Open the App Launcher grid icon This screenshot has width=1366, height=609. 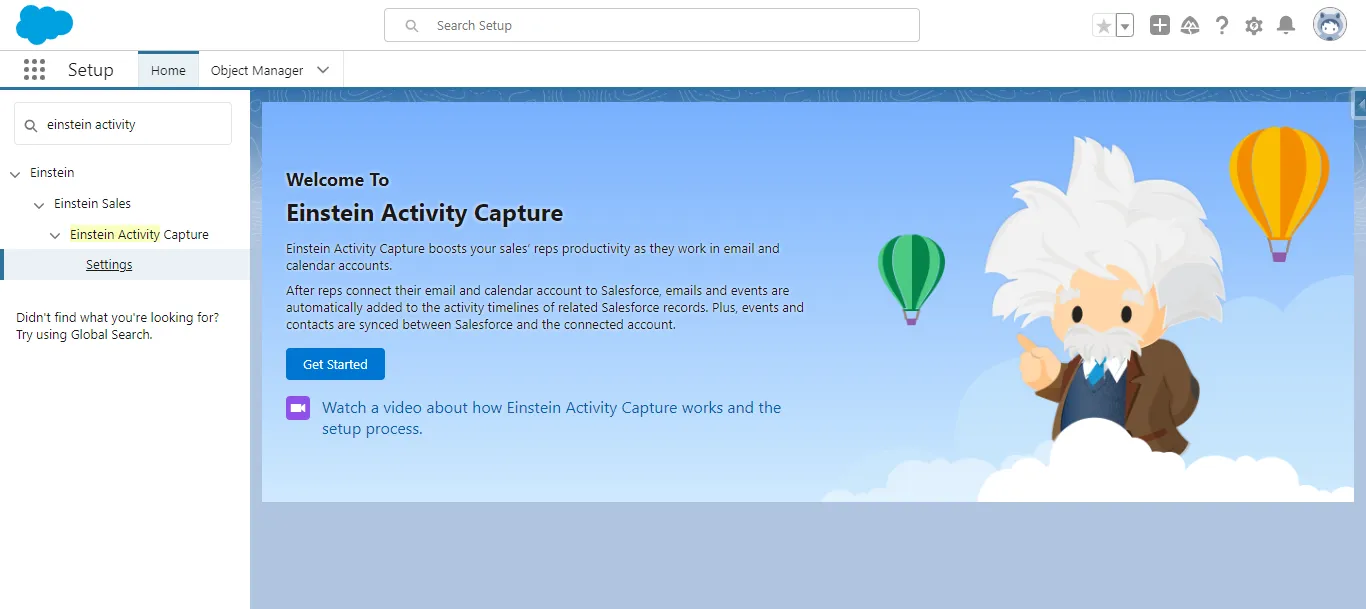[x=34, y=70]
